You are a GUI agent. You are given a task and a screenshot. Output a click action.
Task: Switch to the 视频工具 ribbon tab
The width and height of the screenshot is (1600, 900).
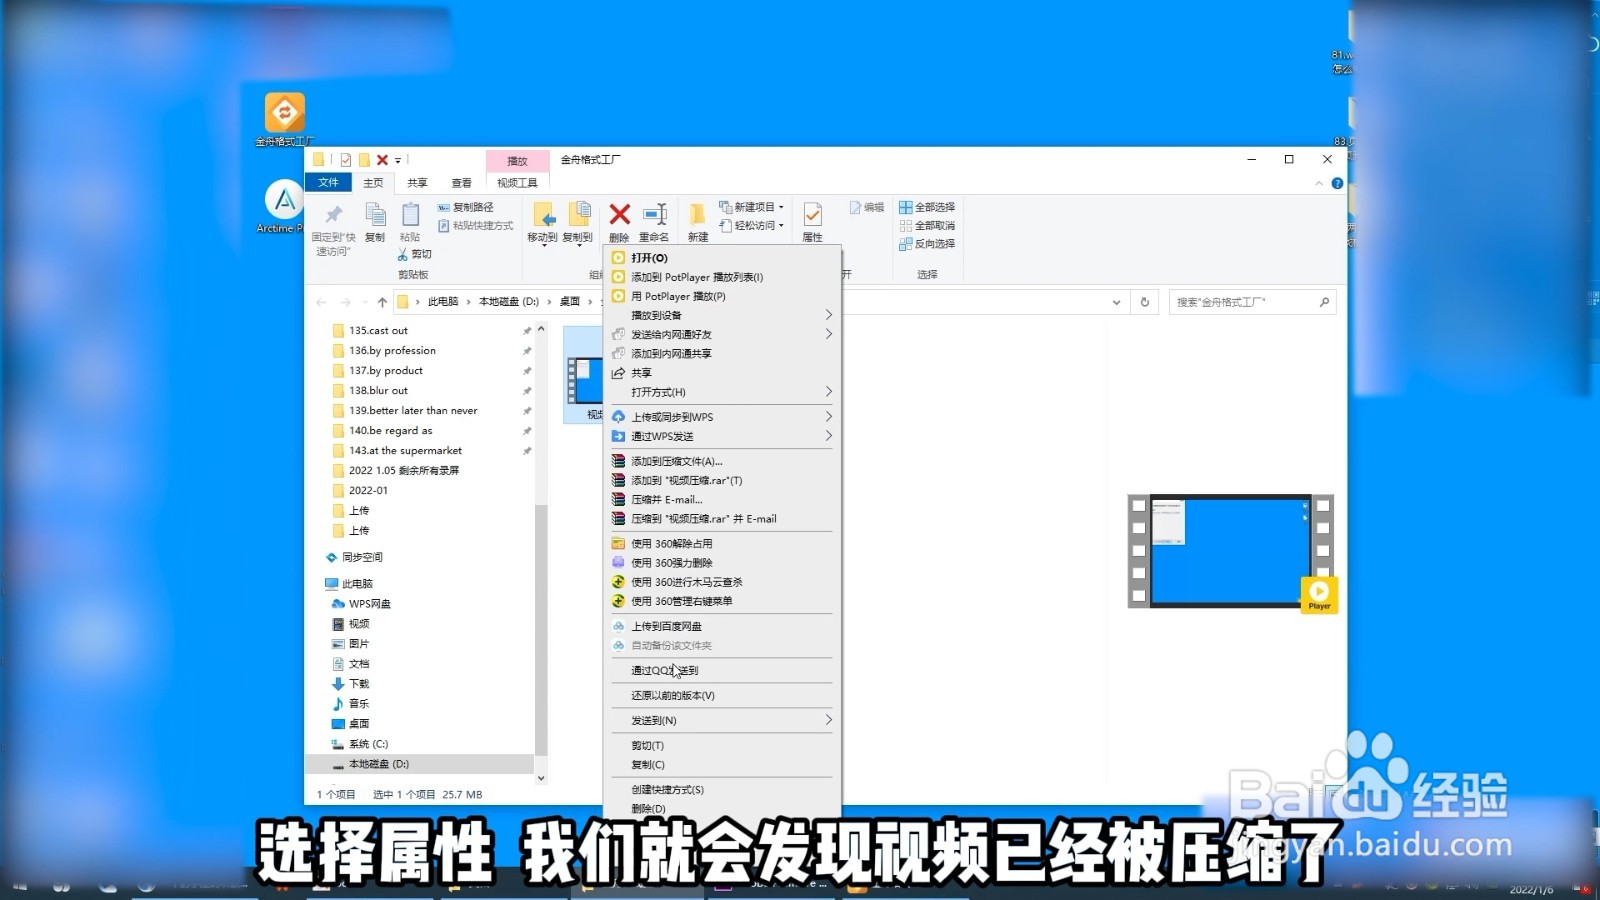click(x=517, y=183)
